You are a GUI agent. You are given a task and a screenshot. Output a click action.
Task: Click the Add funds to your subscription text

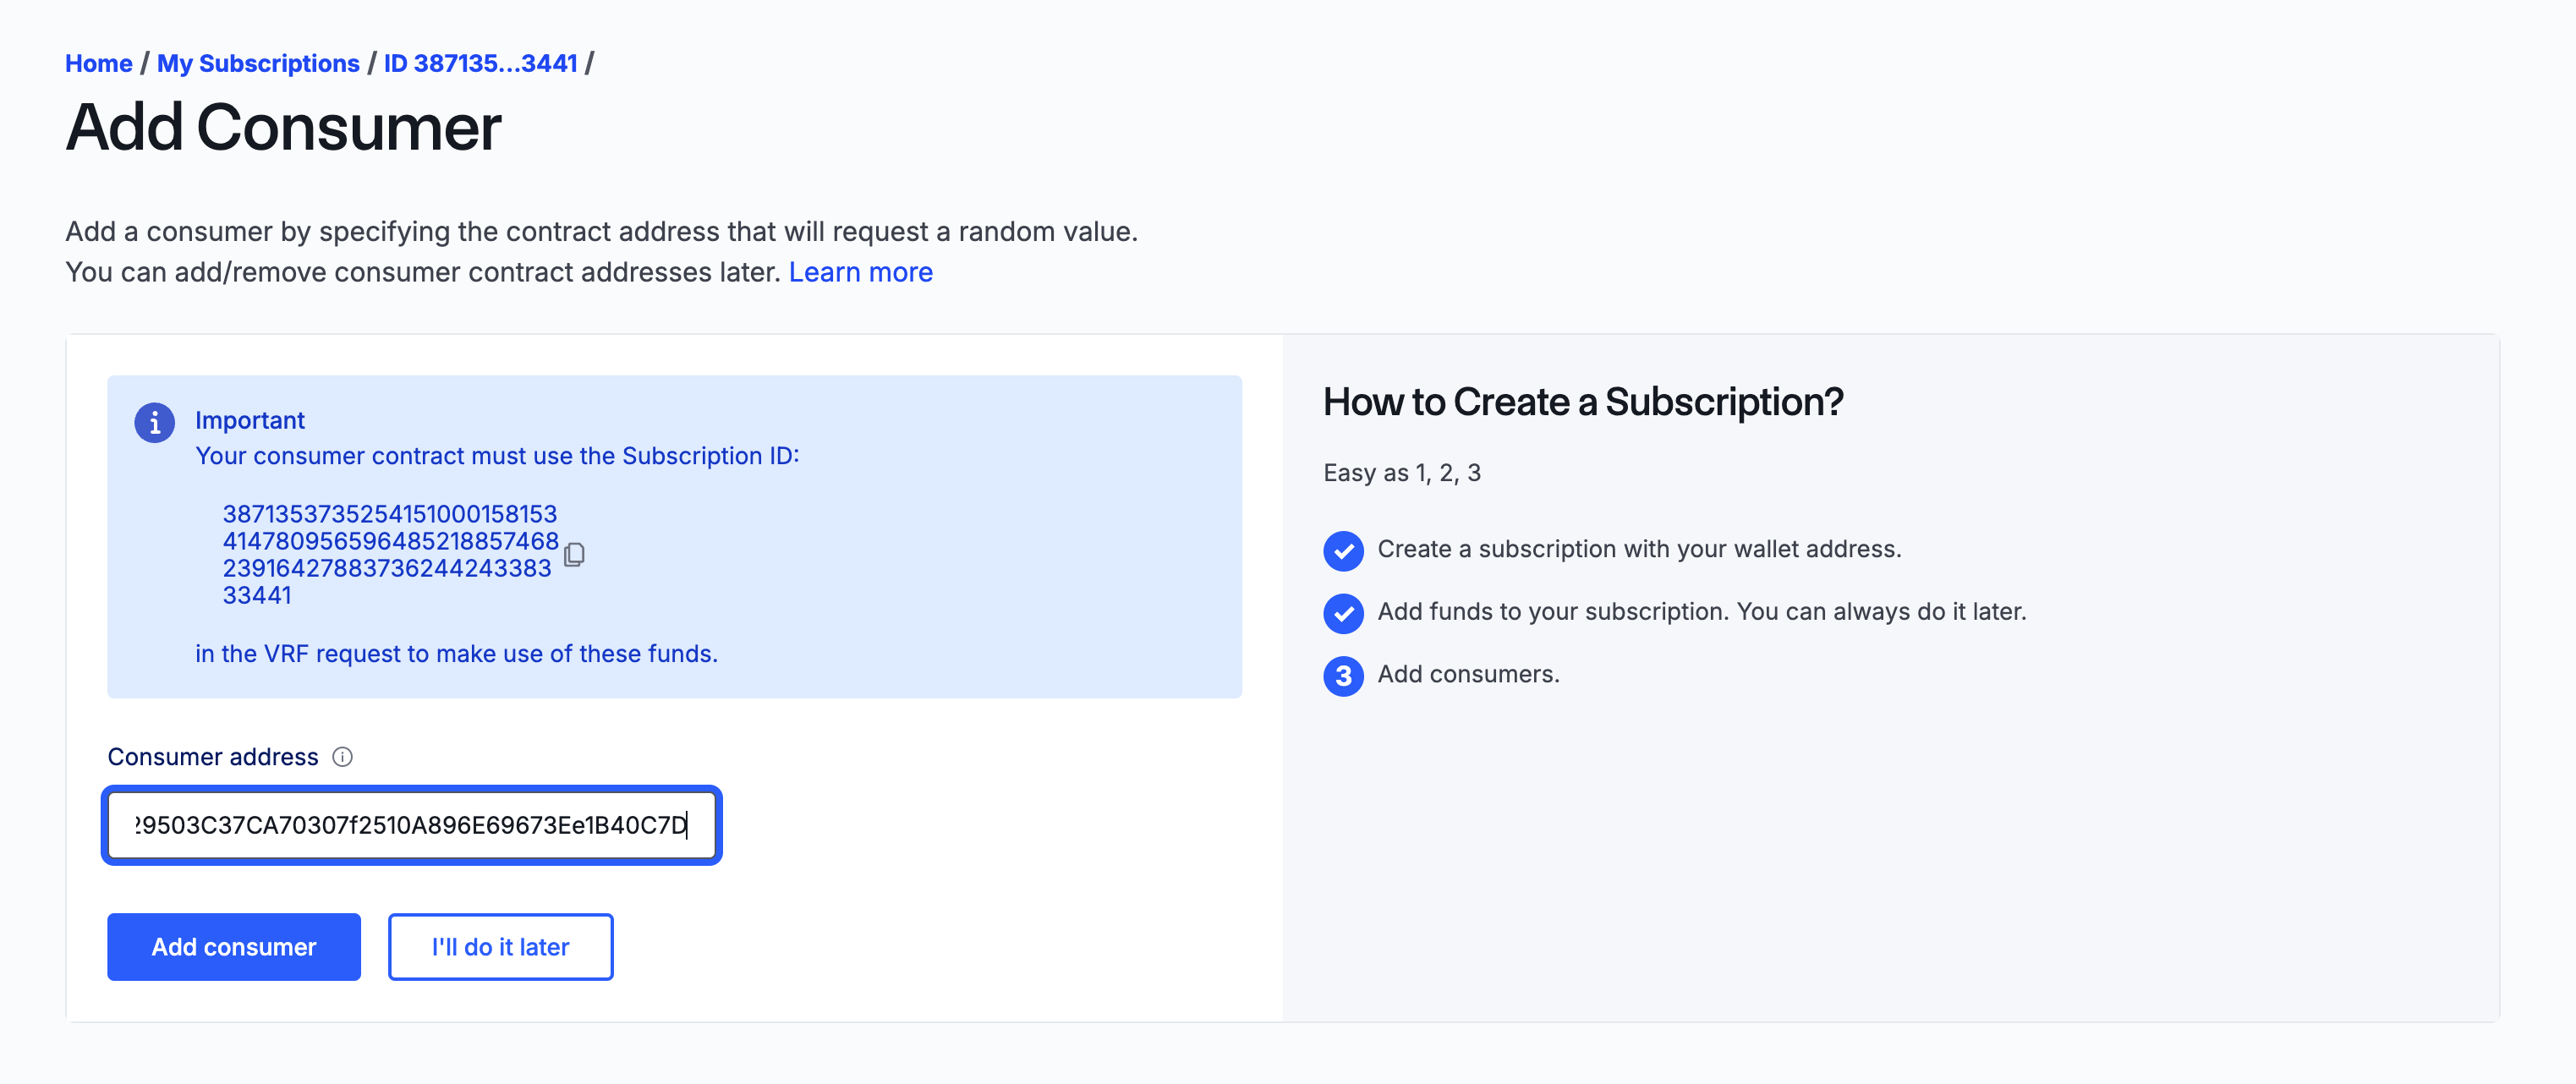(x=1701, y=611)
